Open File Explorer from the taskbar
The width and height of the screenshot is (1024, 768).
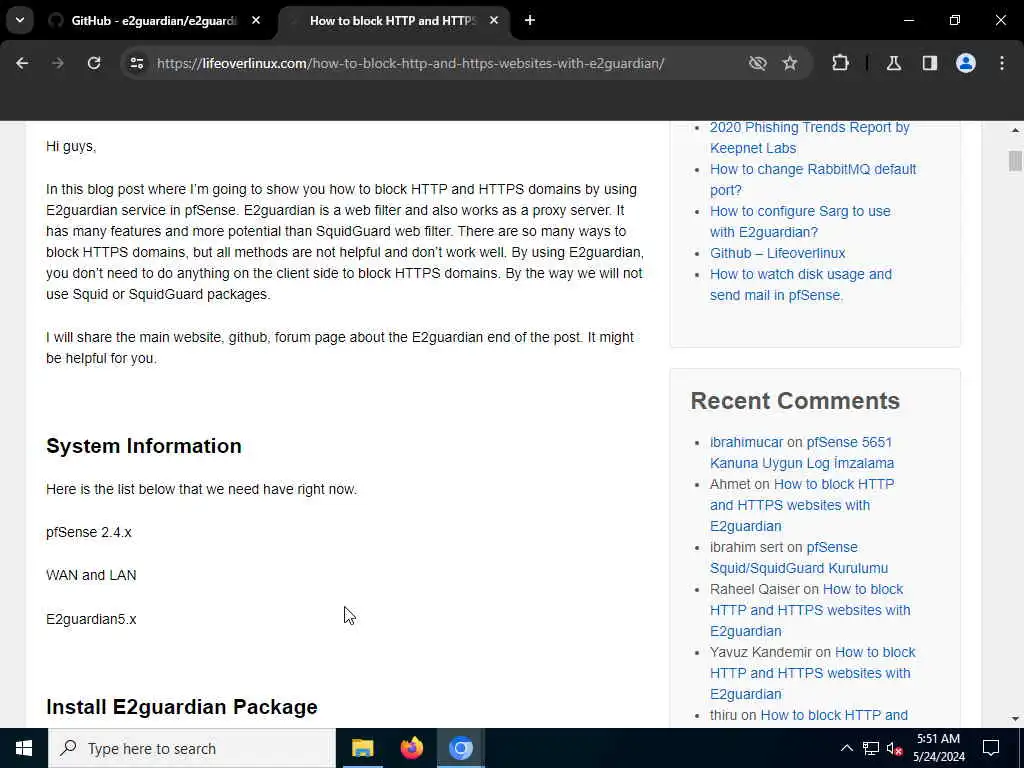[x=362, y=748]
